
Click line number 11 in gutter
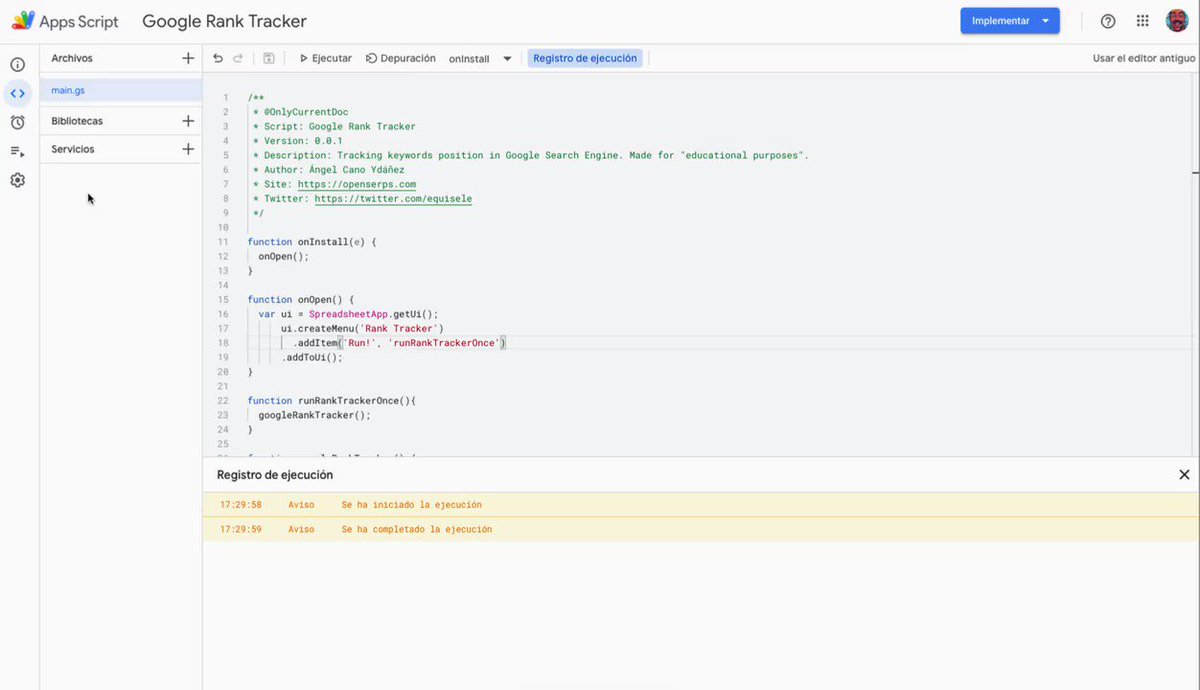point(225,242)
